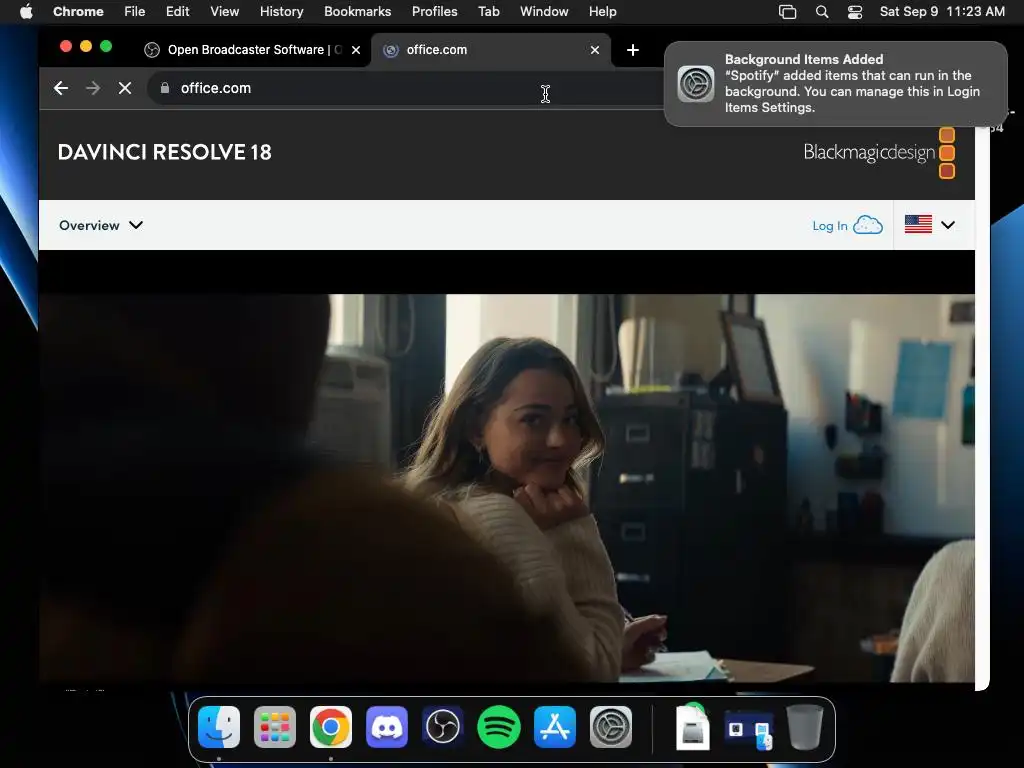
Task: Open App Store from the Dock
Action: click(555, 727)
